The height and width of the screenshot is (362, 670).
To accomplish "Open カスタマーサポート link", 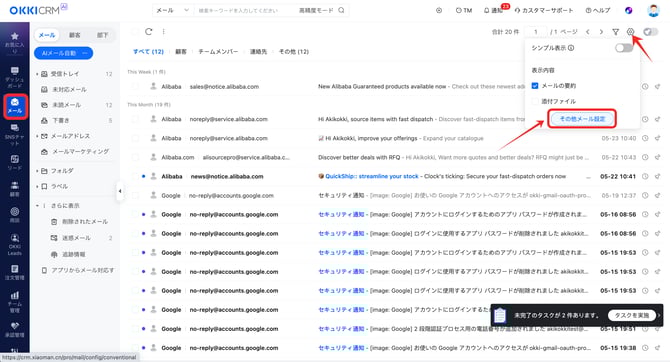I will click(544, 10).
